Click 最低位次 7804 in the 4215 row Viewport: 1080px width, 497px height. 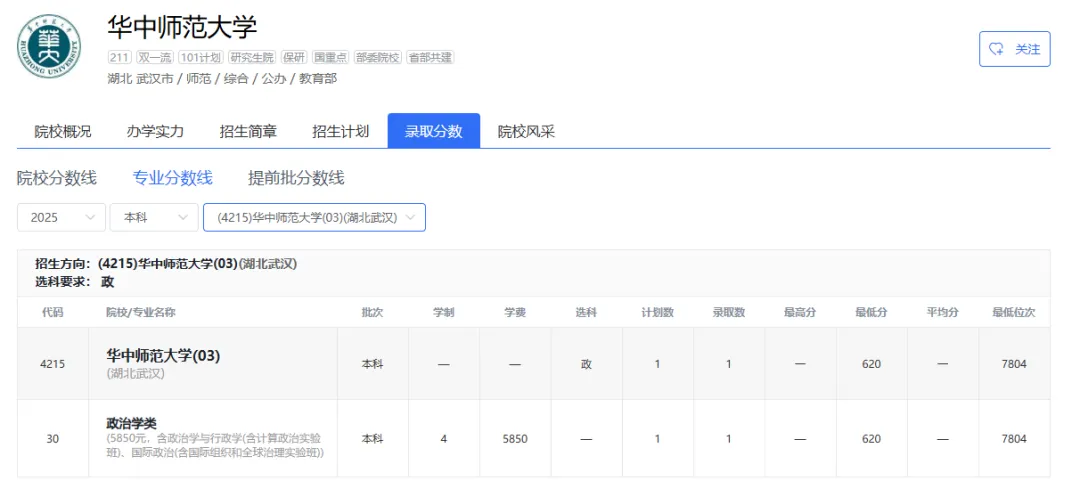(1014, 364)
